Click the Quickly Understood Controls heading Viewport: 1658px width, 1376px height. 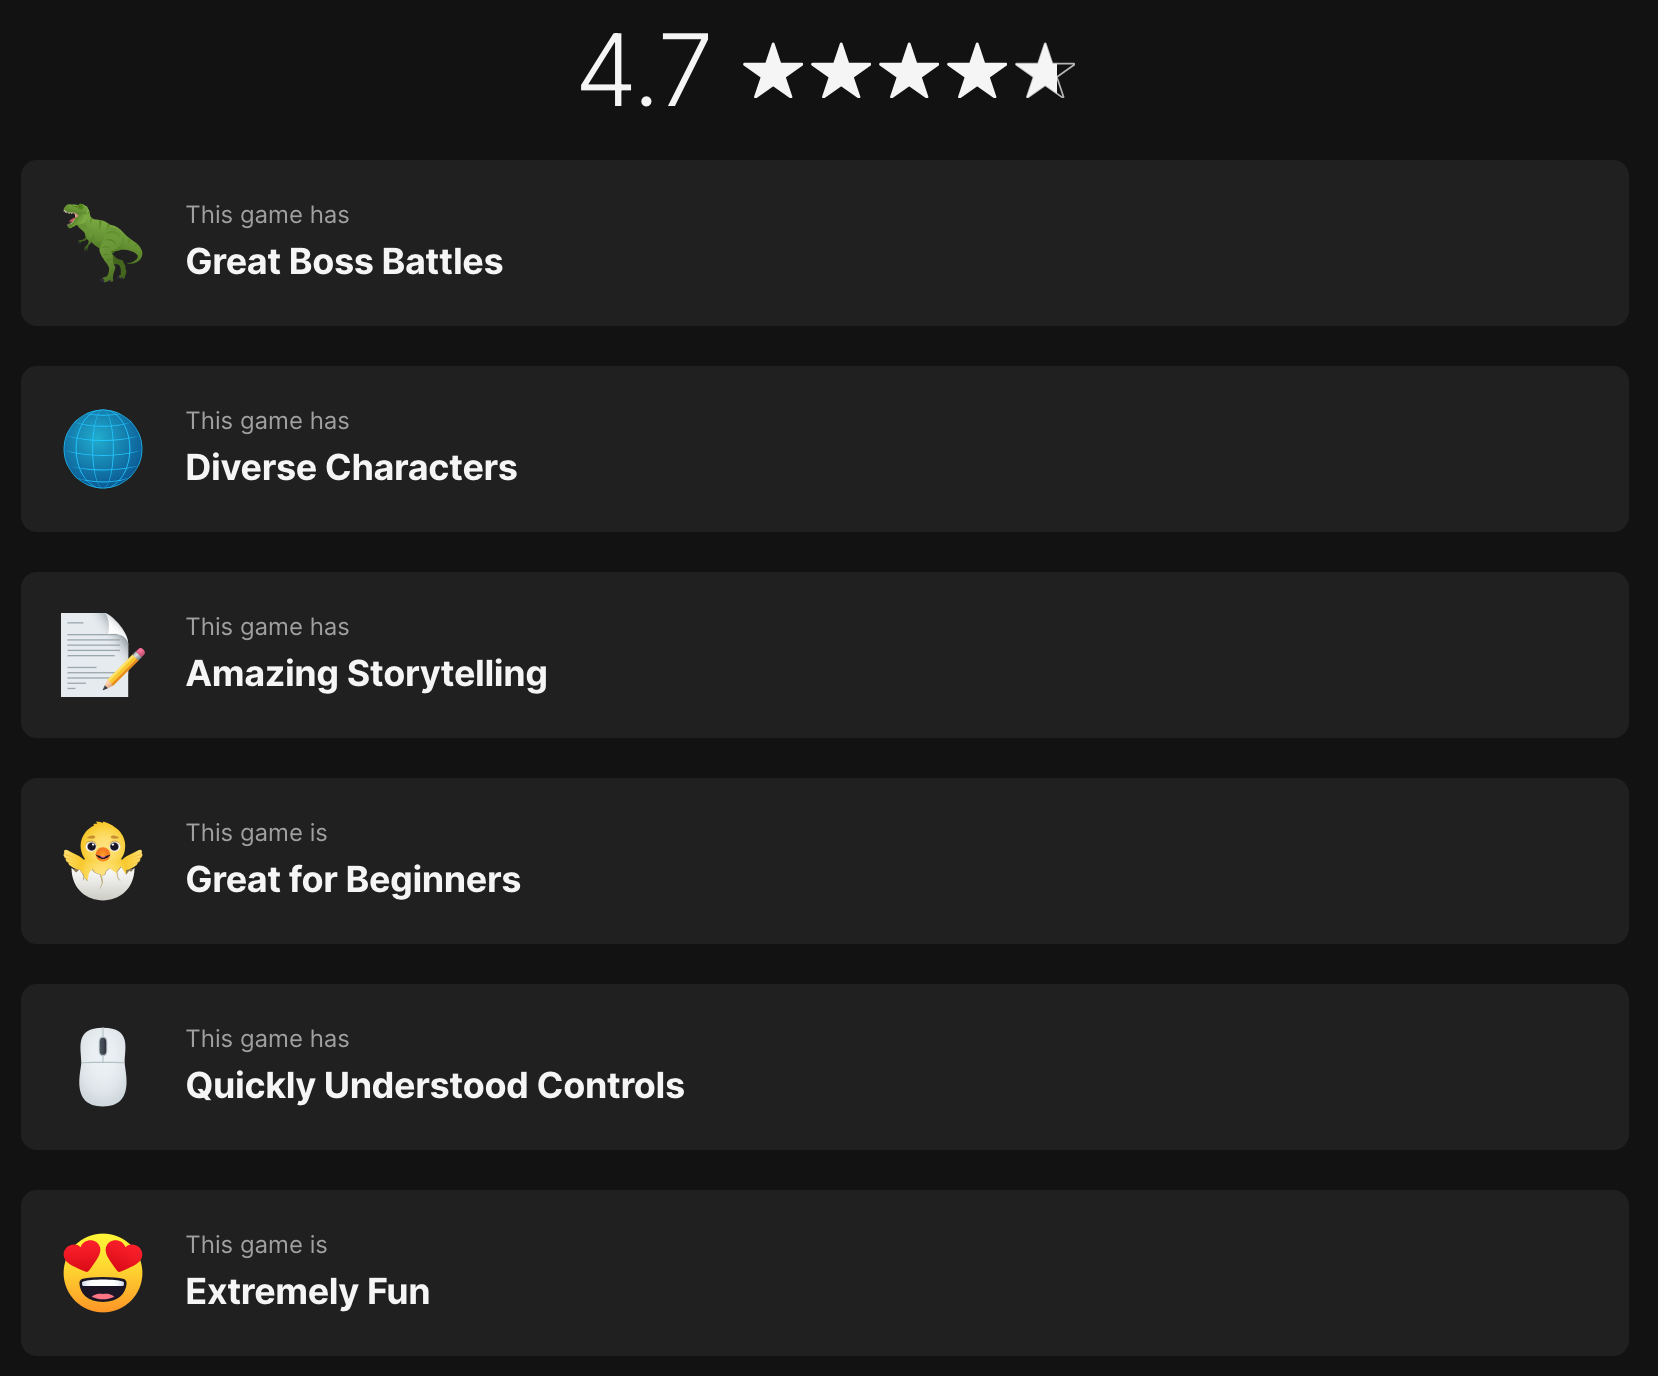pos(435,1086)
